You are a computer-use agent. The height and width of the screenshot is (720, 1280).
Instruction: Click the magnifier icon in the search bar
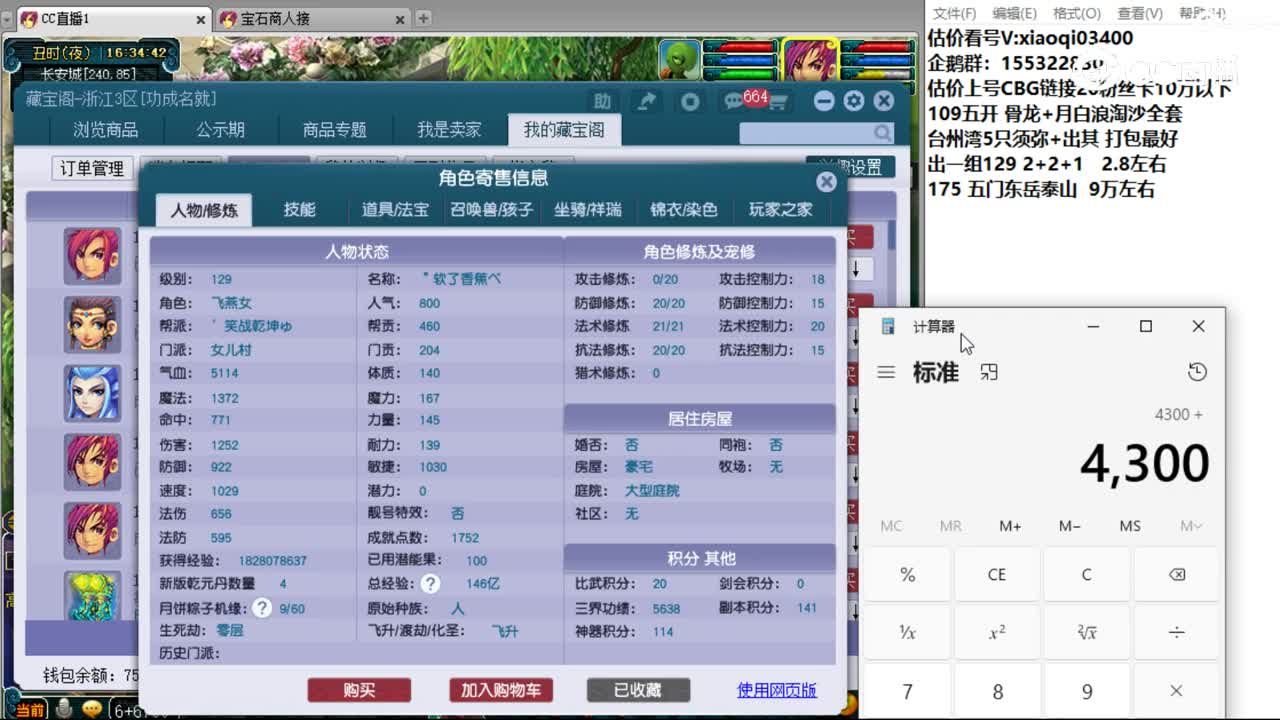[881, 132]
